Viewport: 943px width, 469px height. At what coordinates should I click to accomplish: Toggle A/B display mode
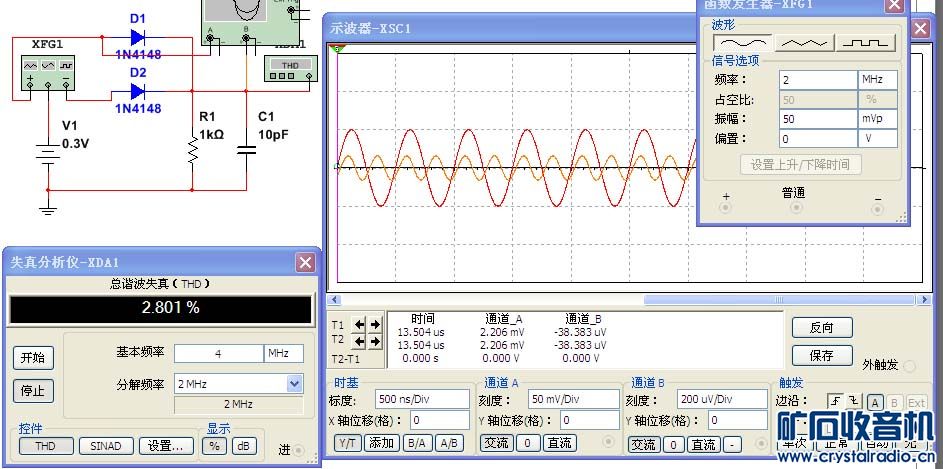click(x=448, y=444)
